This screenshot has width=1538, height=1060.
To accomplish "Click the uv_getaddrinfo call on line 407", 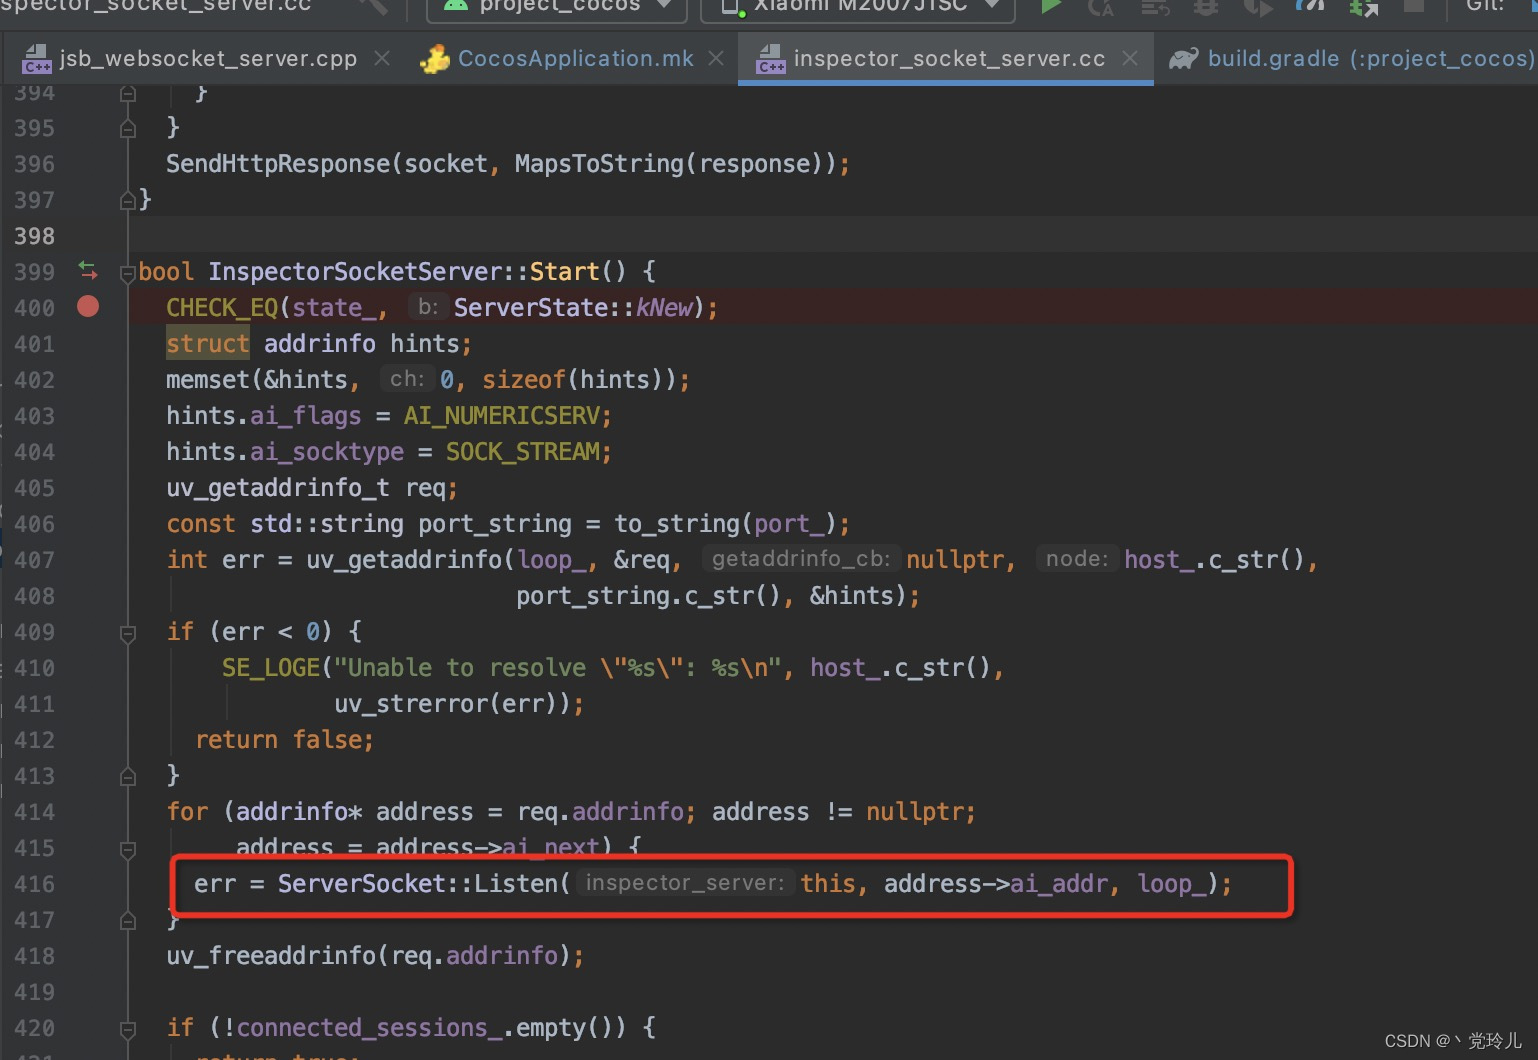I will [403, 560].
